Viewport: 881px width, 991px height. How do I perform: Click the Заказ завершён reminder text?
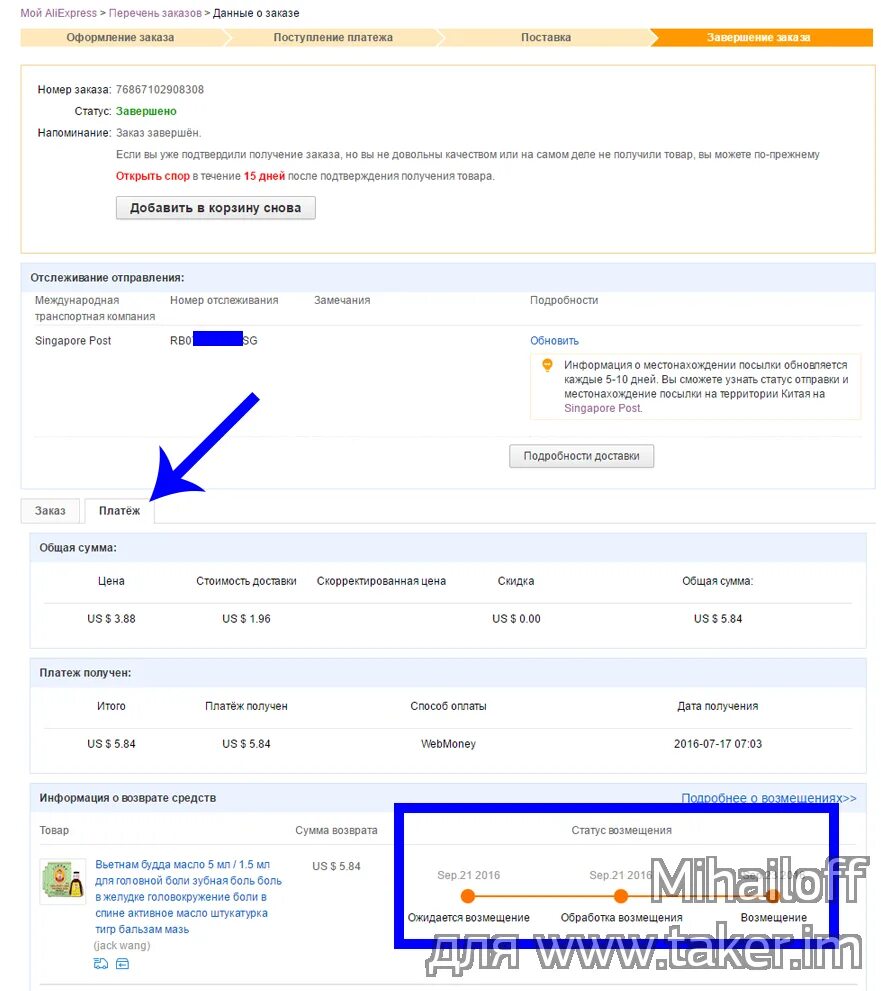(159, 133)
